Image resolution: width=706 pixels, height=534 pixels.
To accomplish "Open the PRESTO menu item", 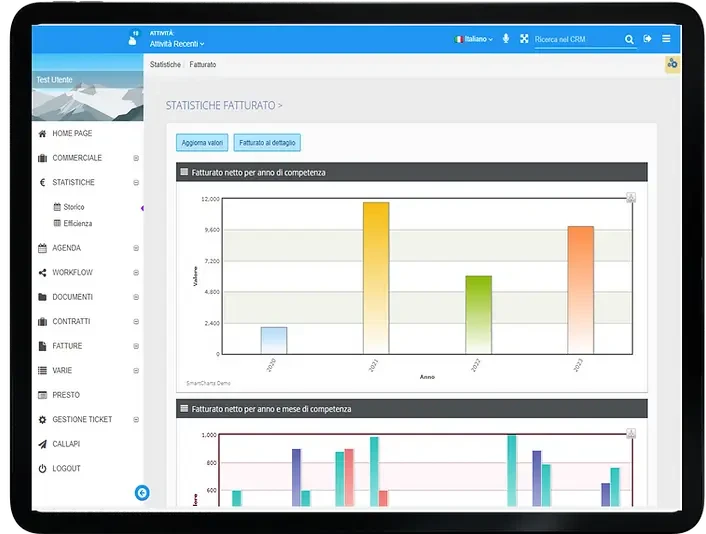I will [66, 395].
